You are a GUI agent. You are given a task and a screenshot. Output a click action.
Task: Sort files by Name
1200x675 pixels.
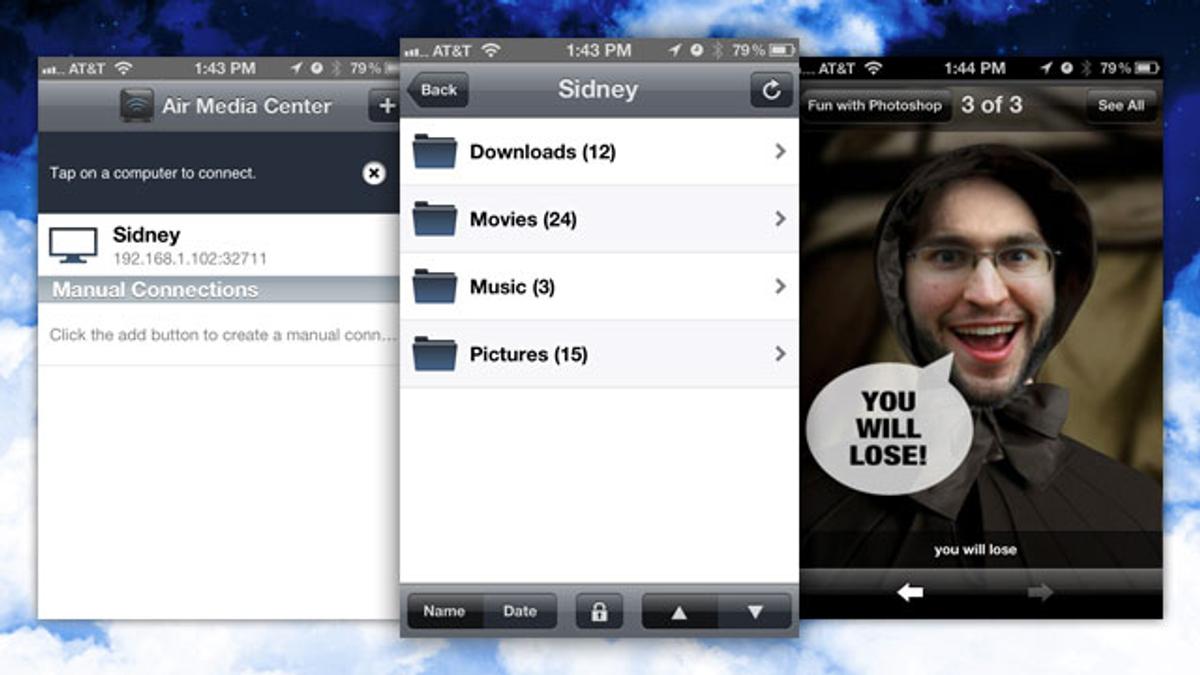point(445,611)
